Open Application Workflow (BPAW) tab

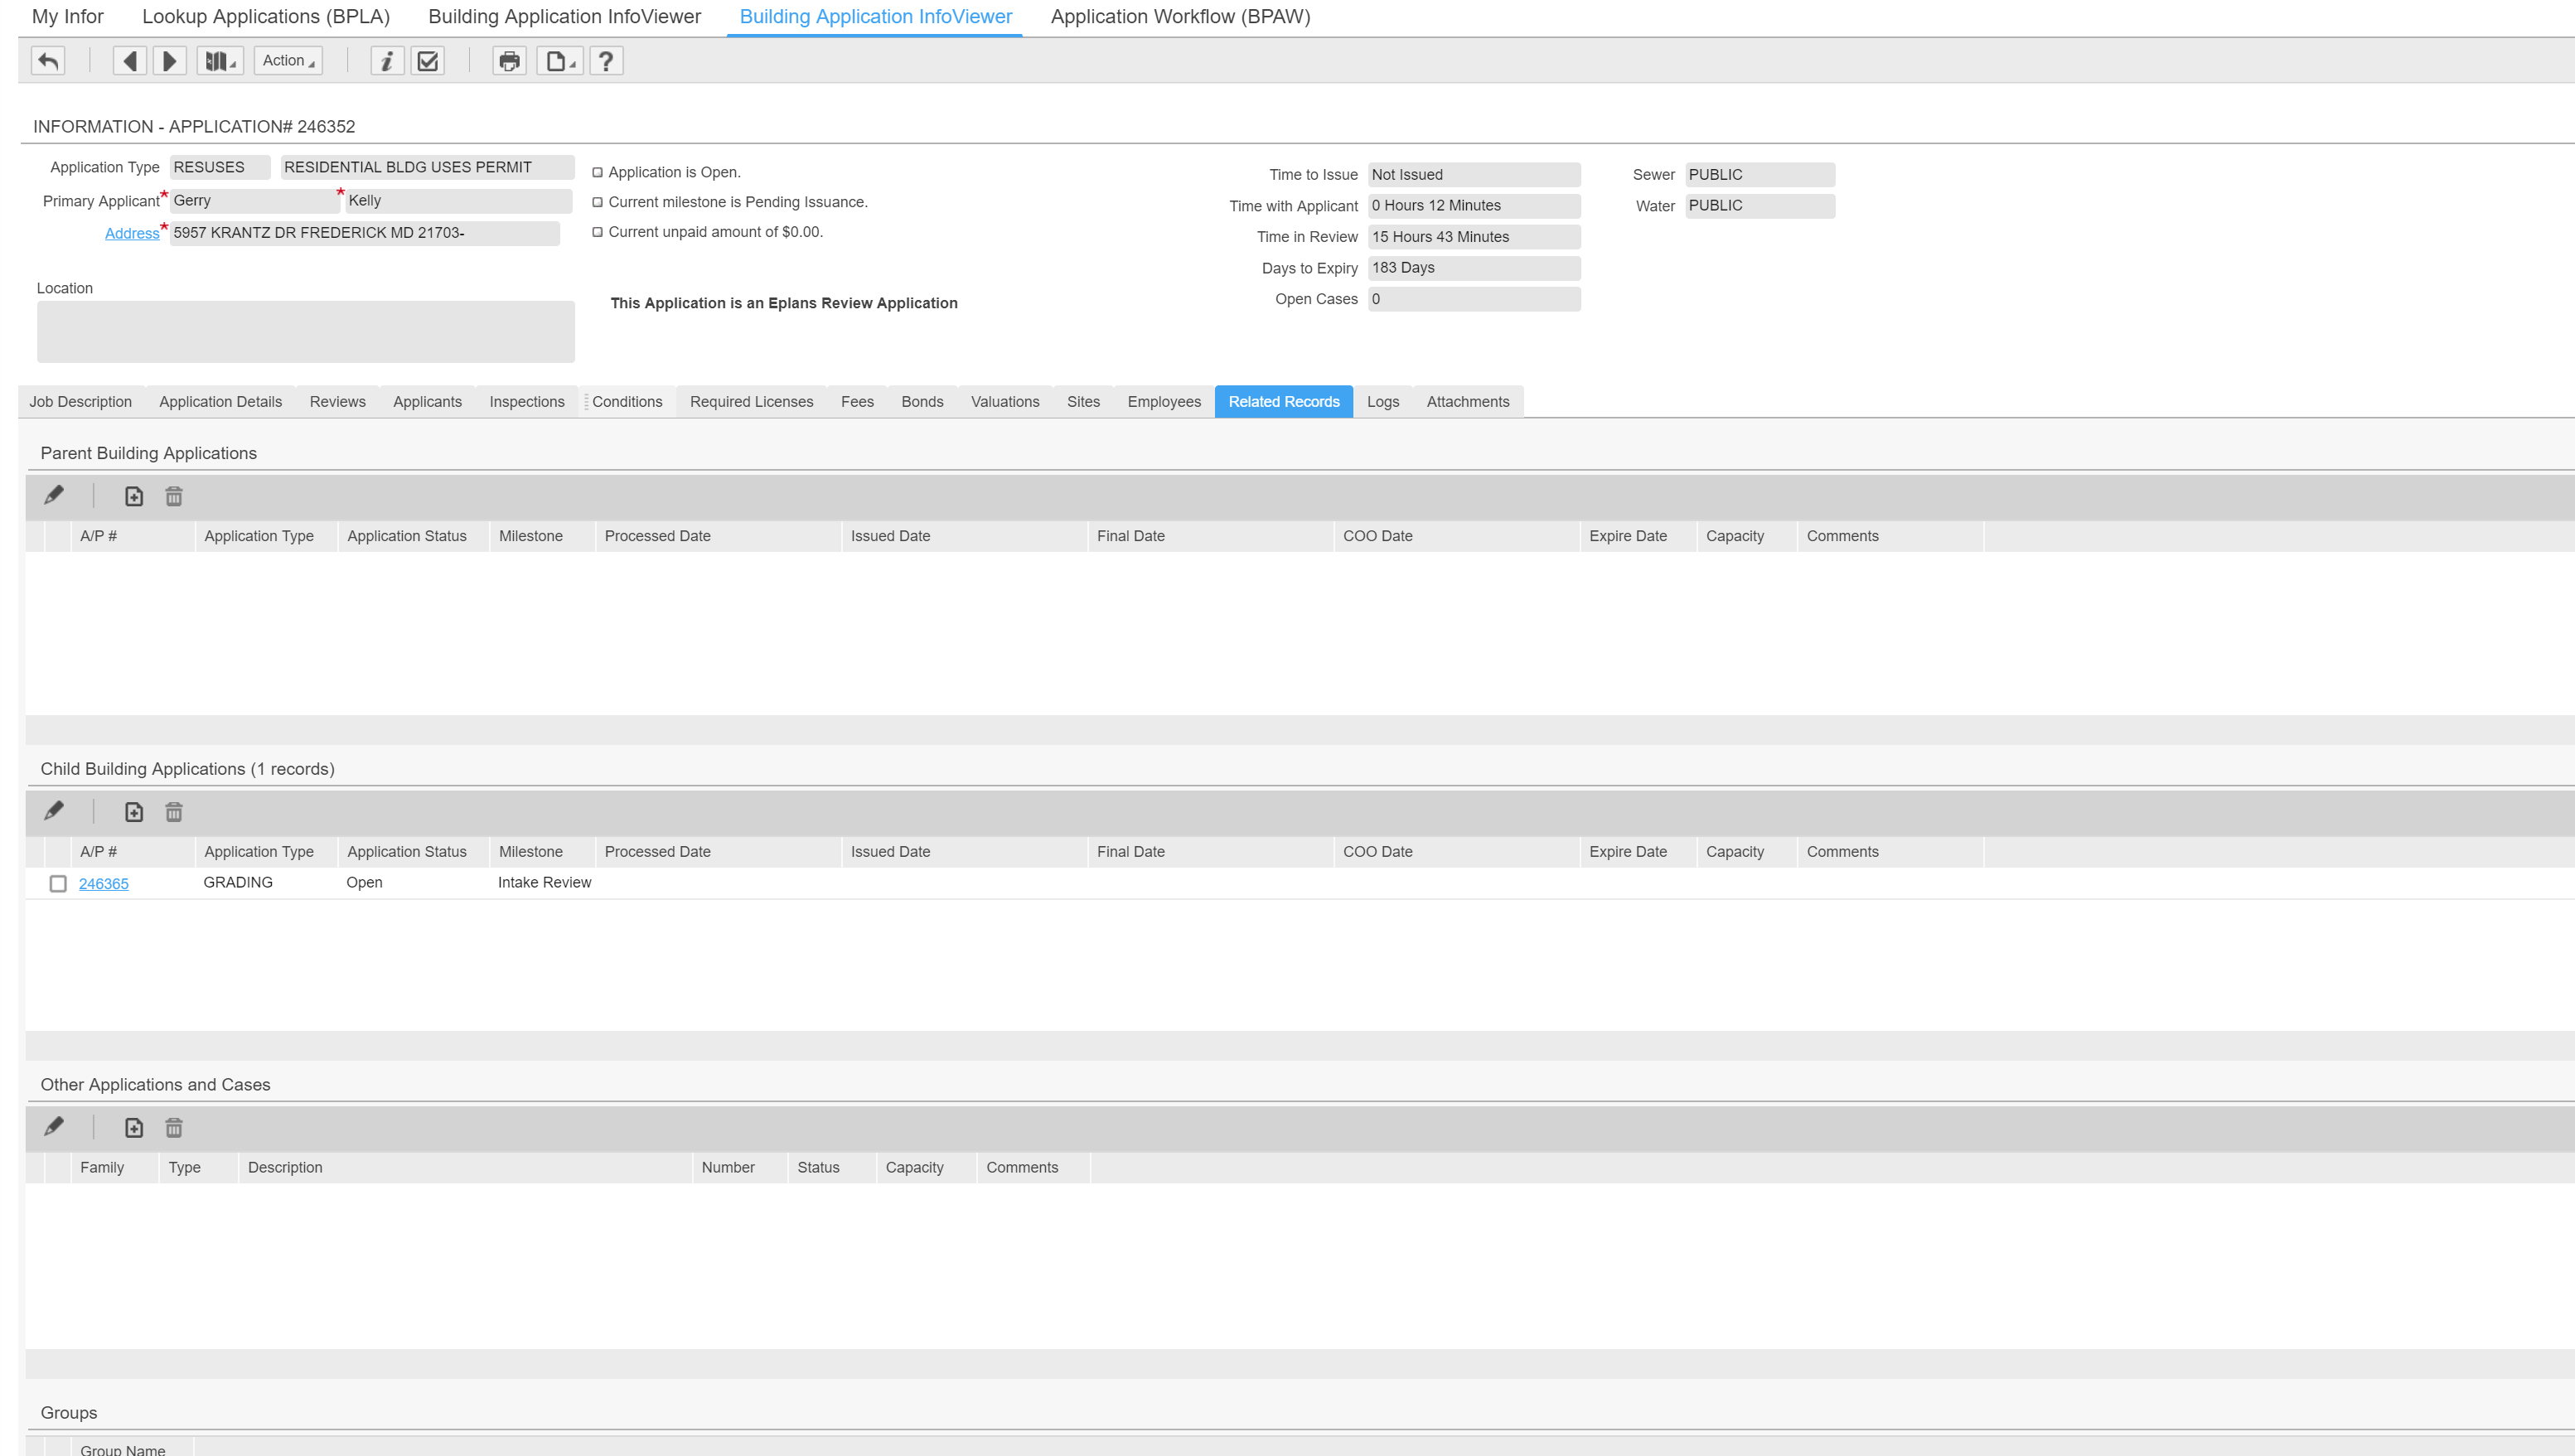coord(1180,17)
